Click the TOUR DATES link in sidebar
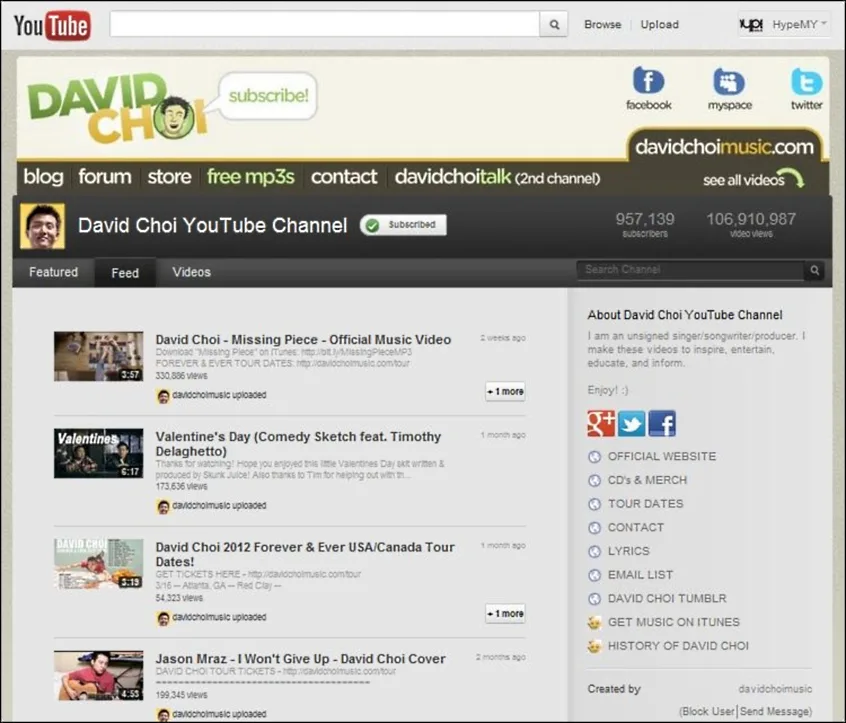Image resolution: width=846 pixels, height=723 pixels. click(645, 503)
